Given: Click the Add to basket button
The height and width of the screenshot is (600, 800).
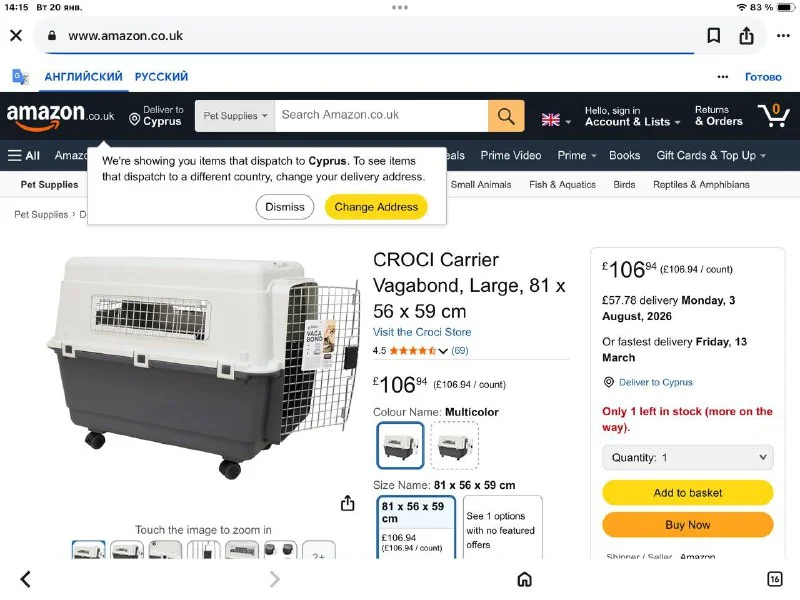Looking at the screenshot, I should coord(687,493).
